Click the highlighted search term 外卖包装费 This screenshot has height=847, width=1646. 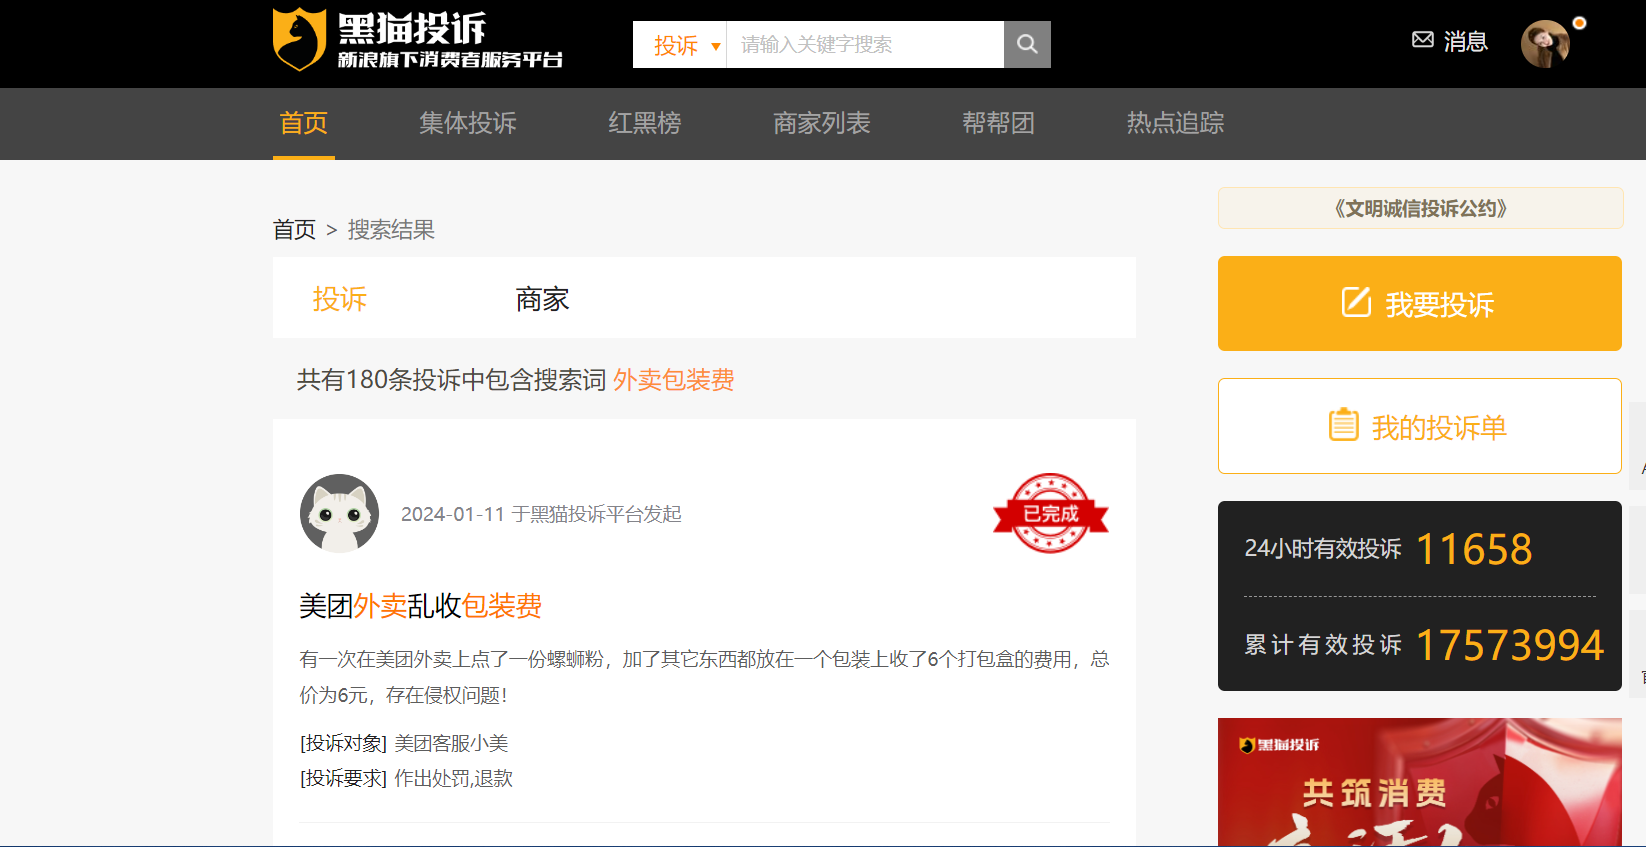[674, 380]
